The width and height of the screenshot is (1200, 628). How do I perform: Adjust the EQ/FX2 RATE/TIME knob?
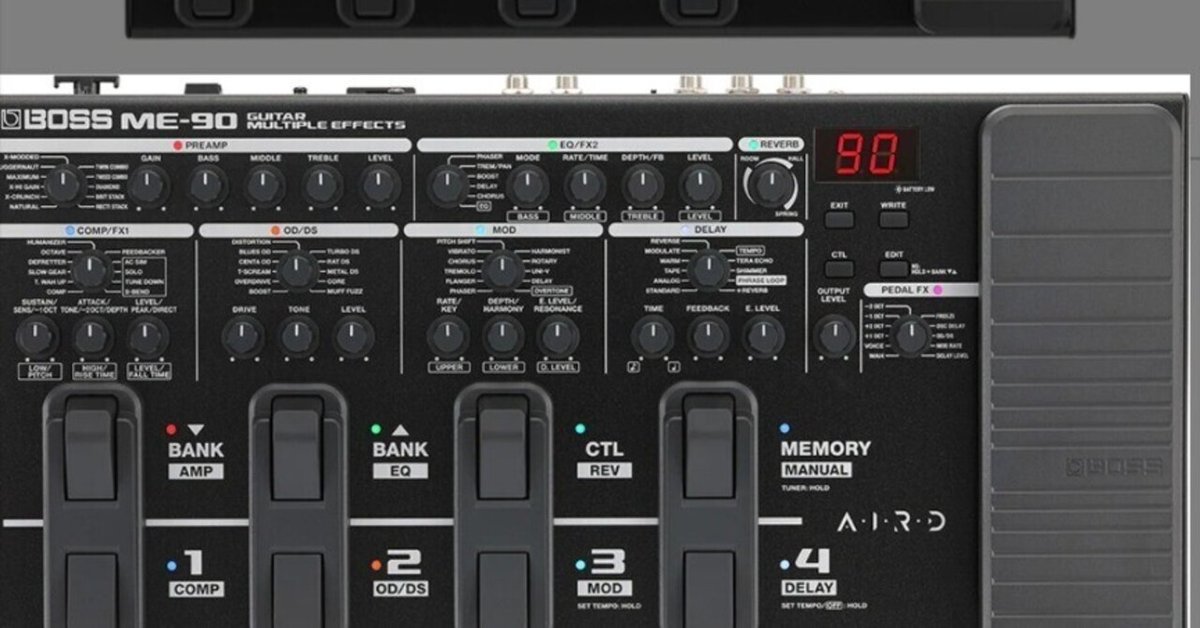(x=584, y=186)
